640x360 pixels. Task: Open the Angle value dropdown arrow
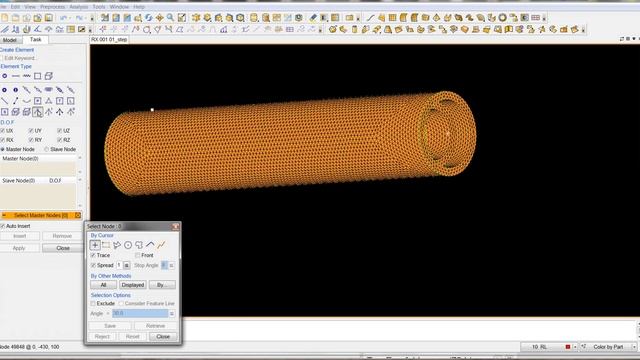coord(172,313)
